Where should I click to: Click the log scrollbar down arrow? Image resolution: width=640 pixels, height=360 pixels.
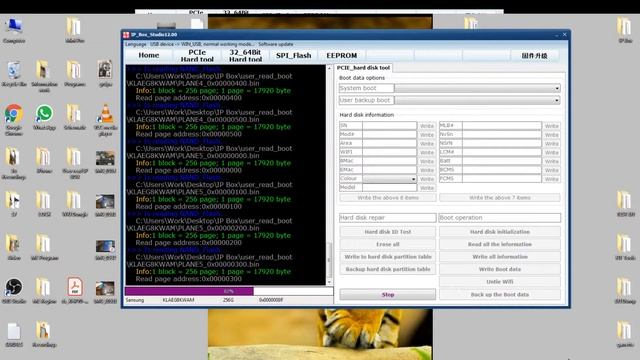[329, 282]
